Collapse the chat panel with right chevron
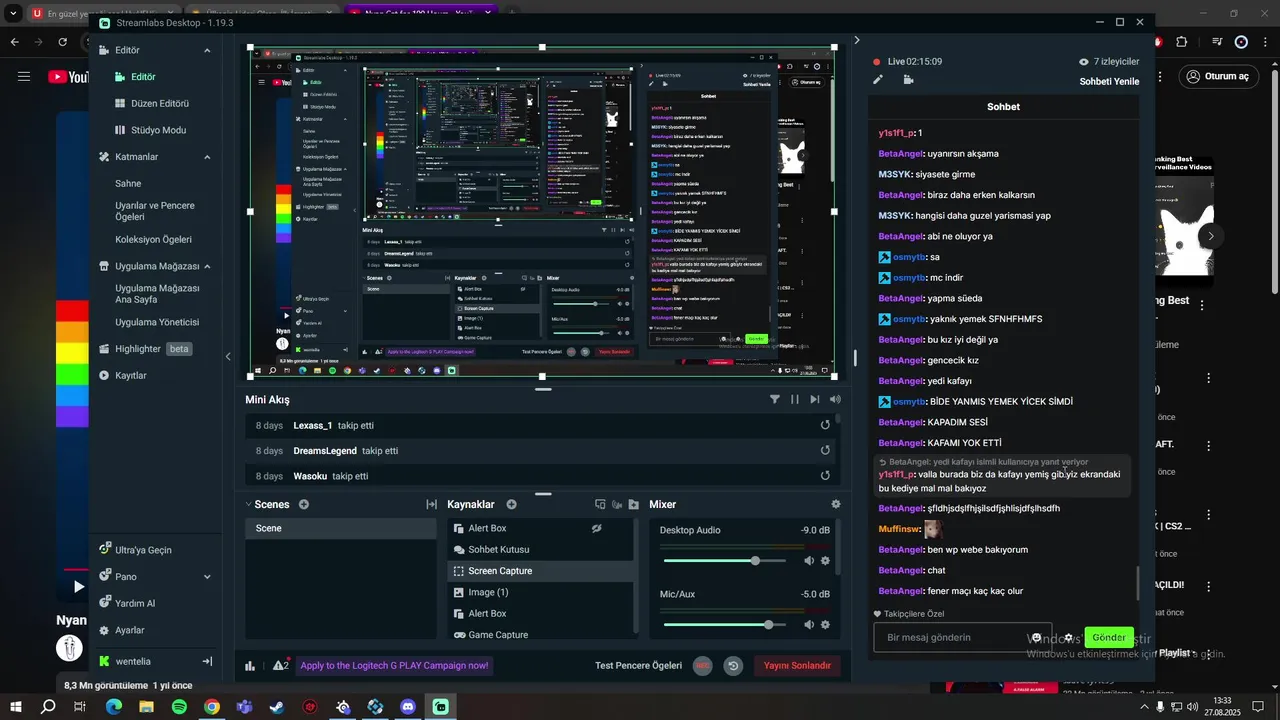 point(857,40)
